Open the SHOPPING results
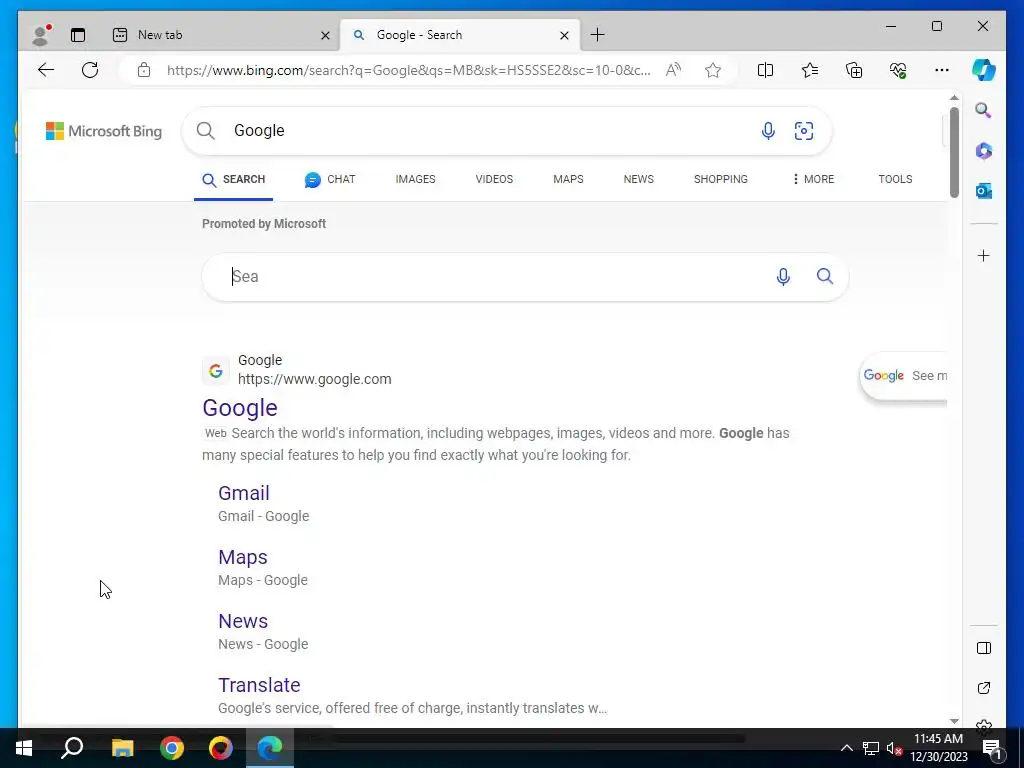 (720, 179)
